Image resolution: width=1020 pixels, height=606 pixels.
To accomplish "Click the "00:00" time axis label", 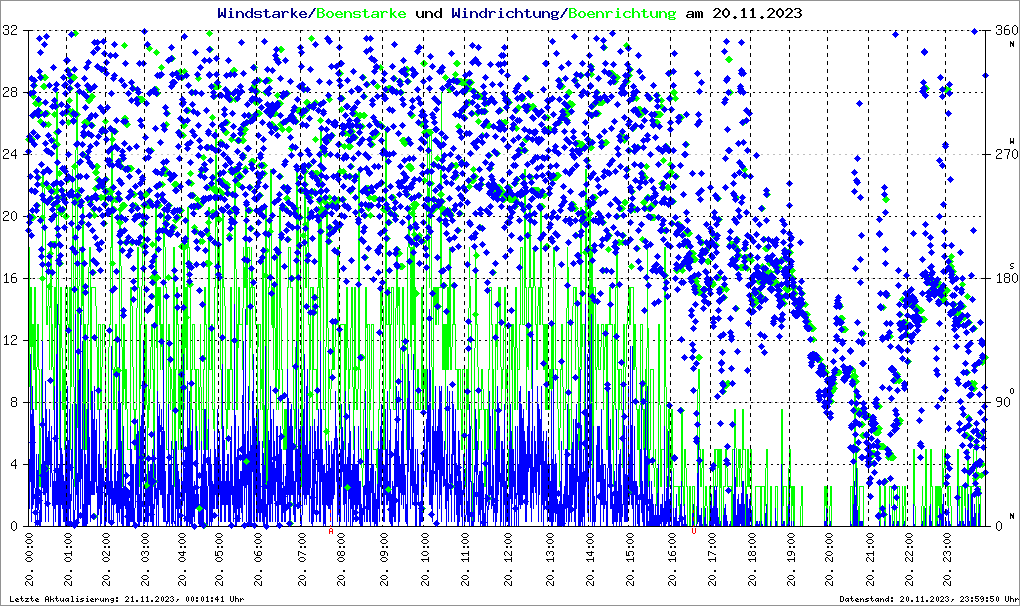I will 29,546.
